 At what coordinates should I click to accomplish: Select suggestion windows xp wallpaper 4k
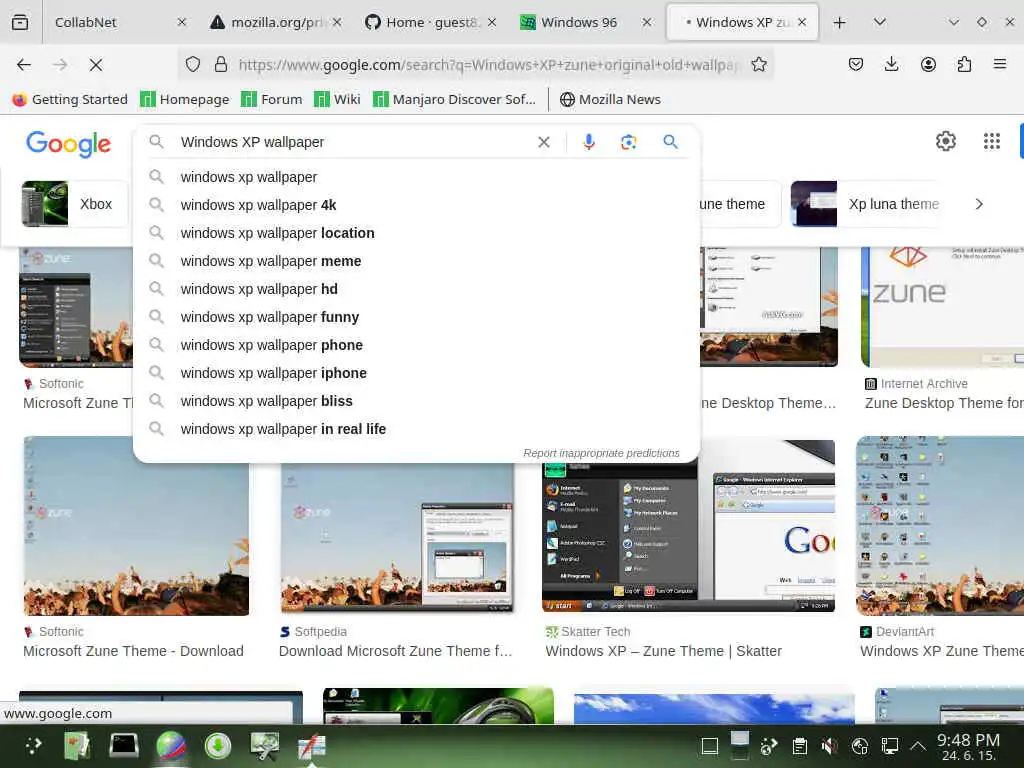tap(417, 205)
